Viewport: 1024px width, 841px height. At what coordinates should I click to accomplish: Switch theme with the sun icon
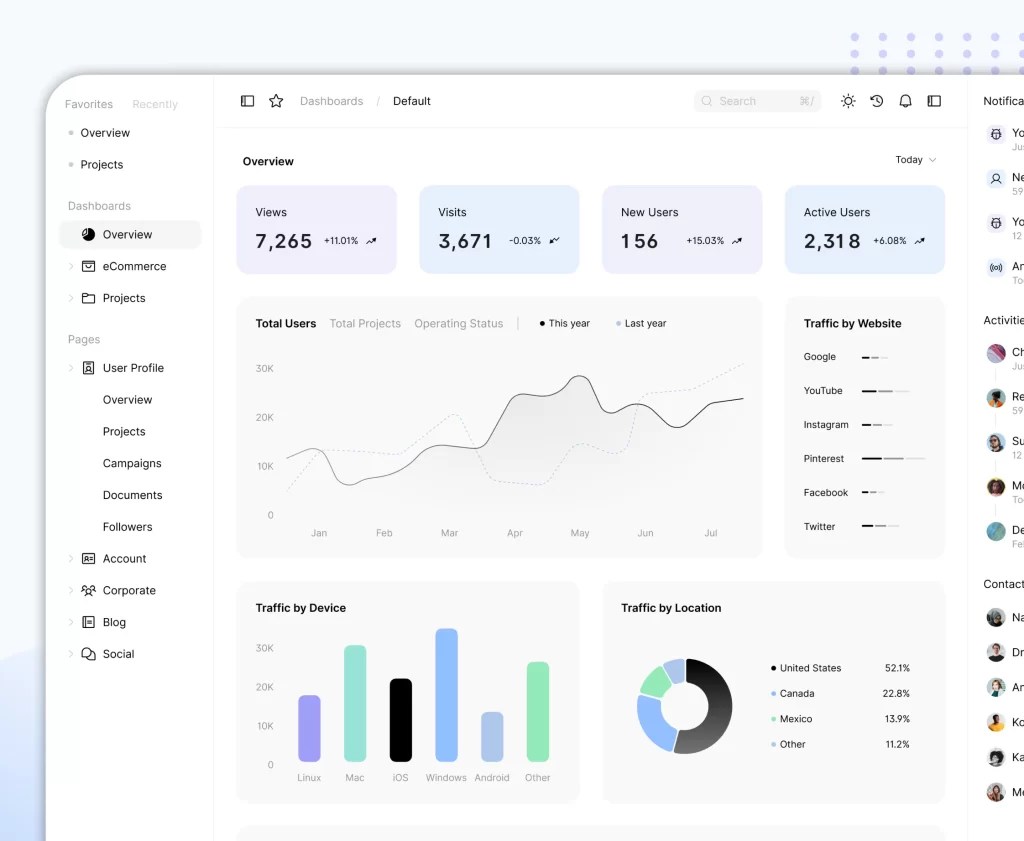pos(848,101)
